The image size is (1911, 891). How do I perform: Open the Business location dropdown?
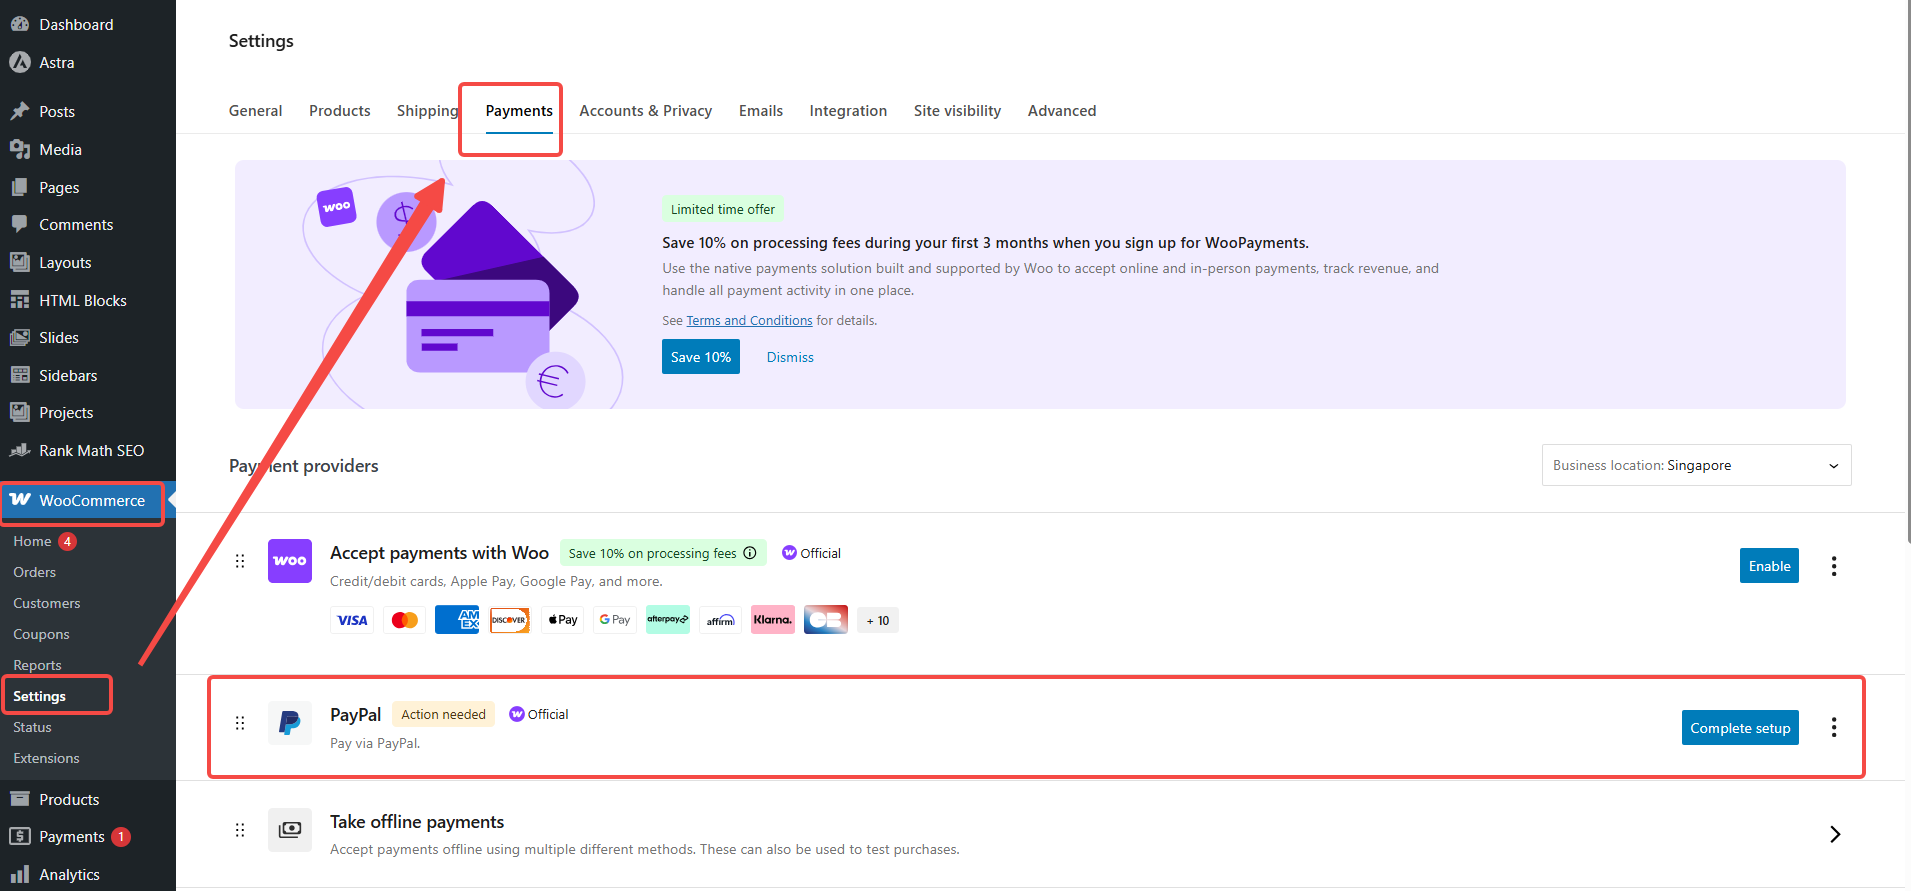tap(1696, 465)
